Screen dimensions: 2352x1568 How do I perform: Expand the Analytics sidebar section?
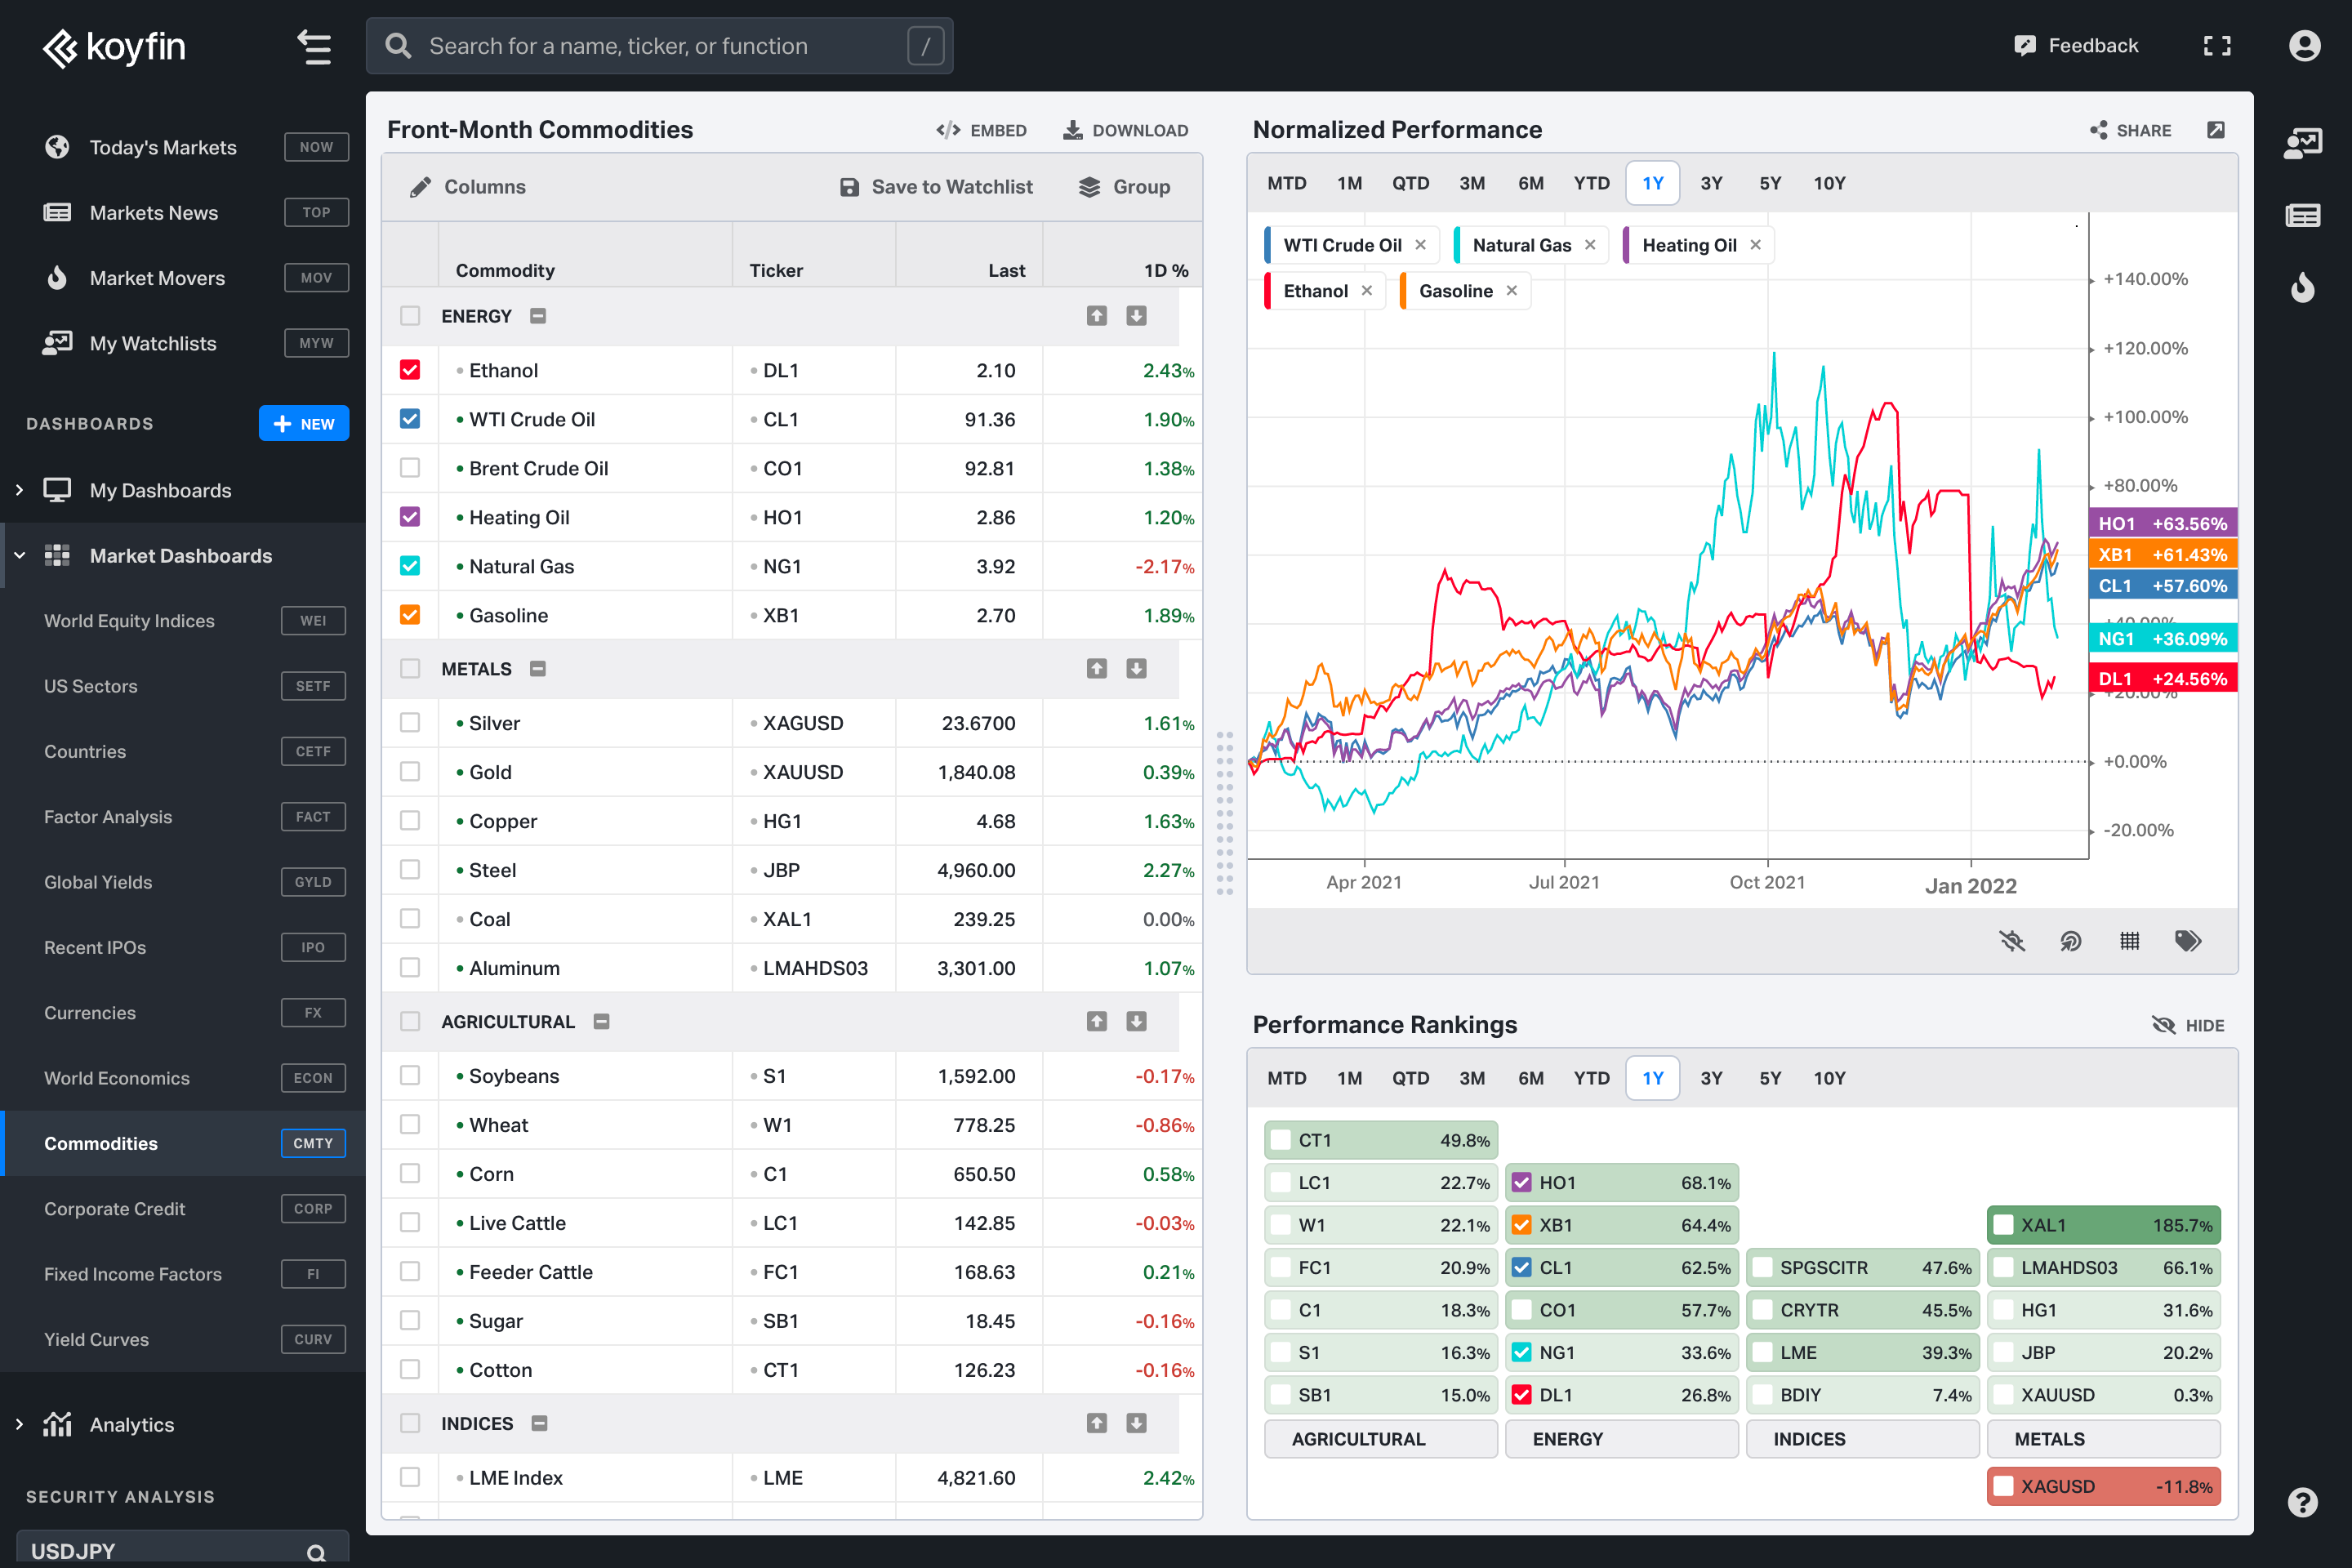[x=19, y=1424]
